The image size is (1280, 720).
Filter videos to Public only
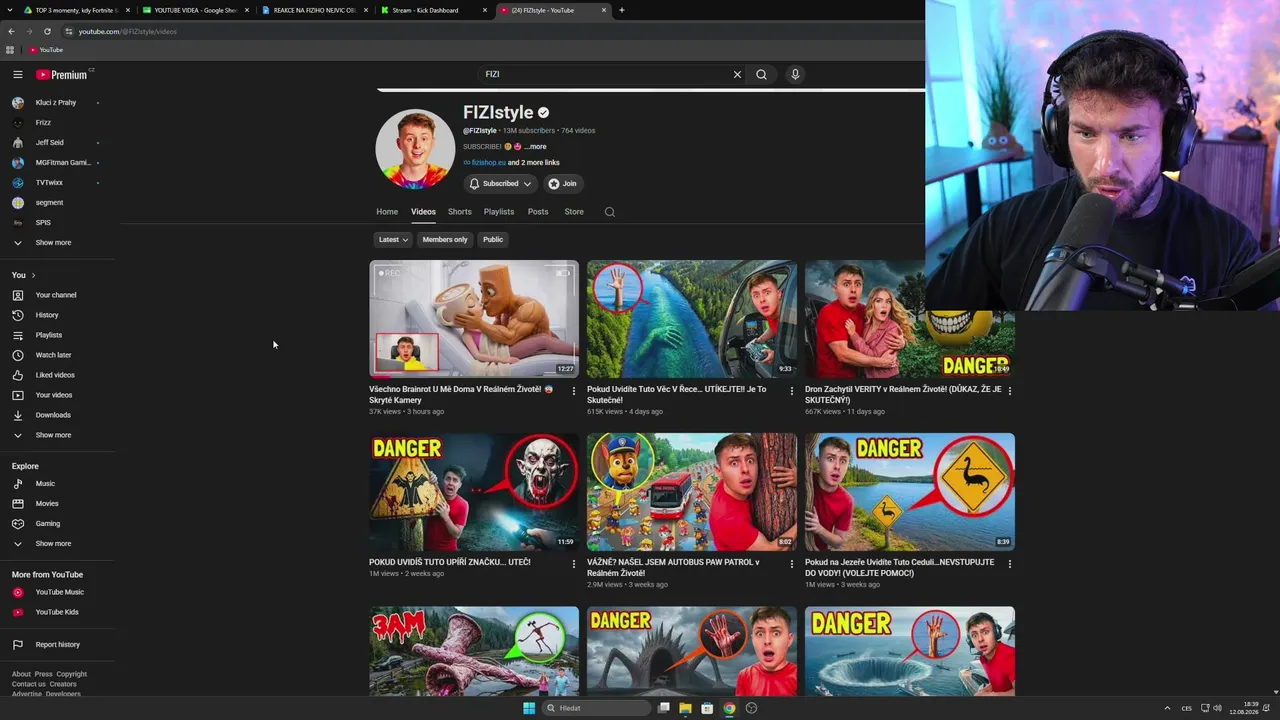493,240
